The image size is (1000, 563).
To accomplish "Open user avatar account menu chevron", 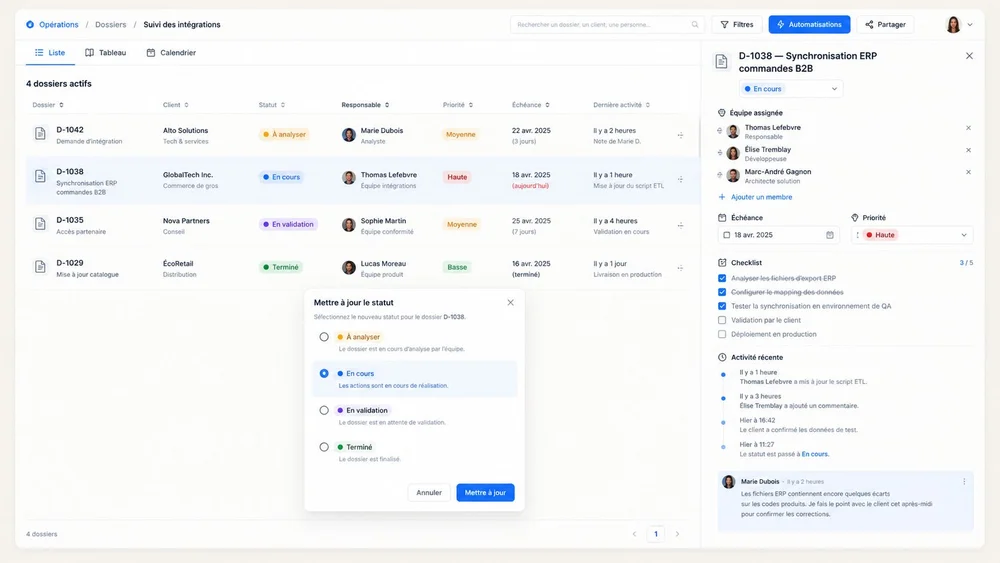I will (x=970, y=25).
